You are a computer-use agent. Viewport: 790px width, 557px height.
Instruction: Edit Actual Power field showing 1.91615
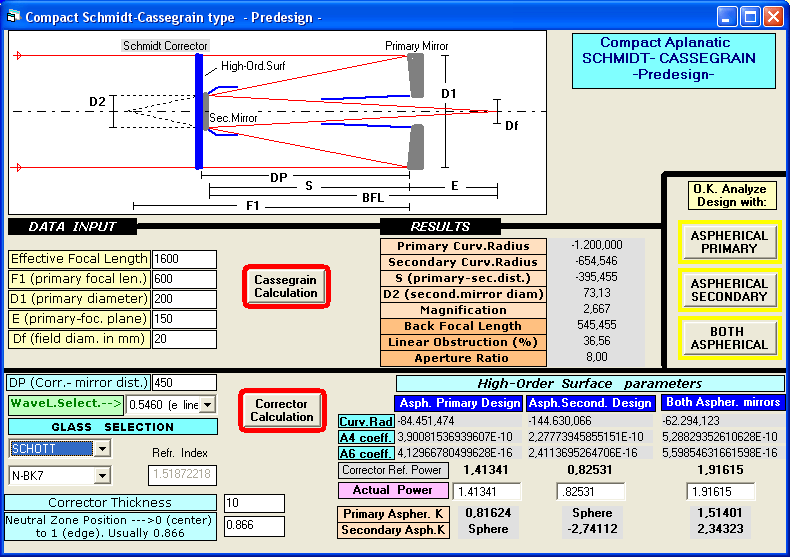pos(720,492)
